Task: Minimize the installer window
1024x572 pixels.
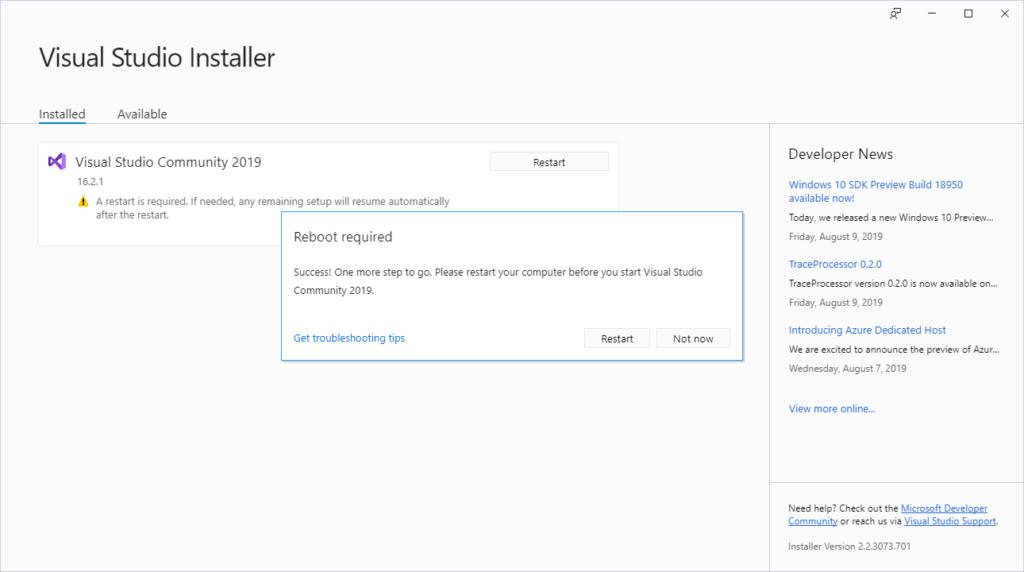Action: click(932, 14)
